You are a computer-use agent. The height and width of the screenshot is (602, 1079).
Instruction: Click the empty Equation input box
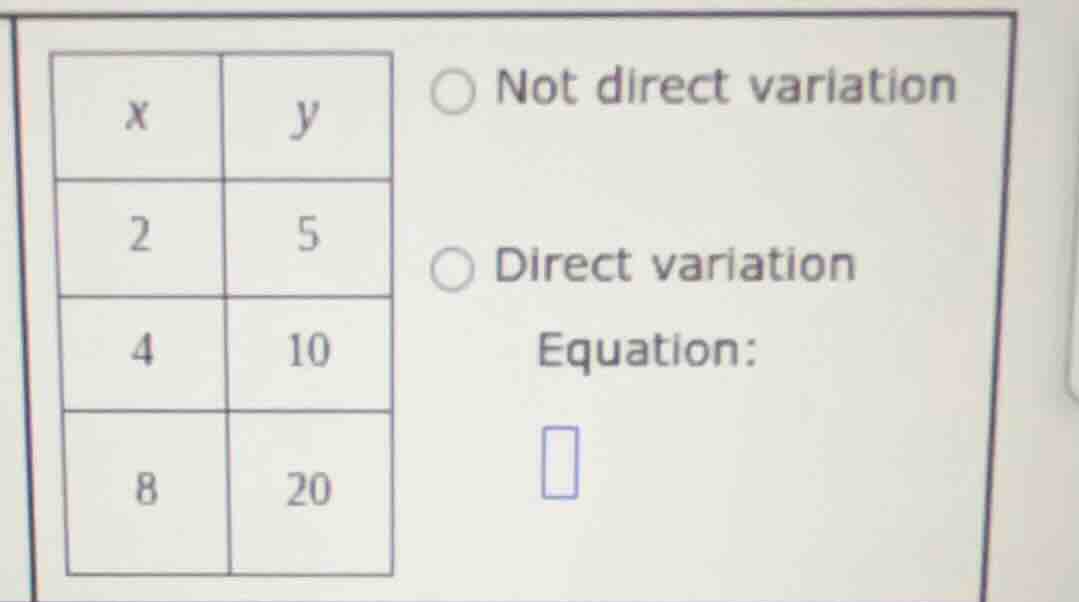click(x=560, y=461)
